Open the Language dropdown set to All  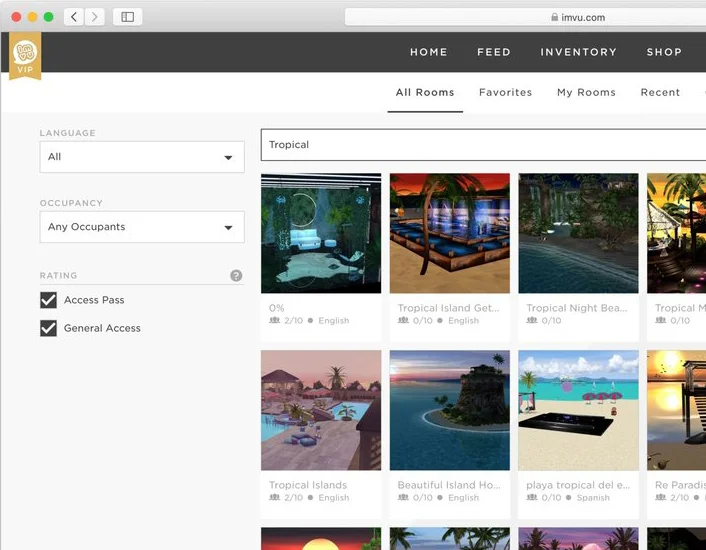click(x=142, y=157)
